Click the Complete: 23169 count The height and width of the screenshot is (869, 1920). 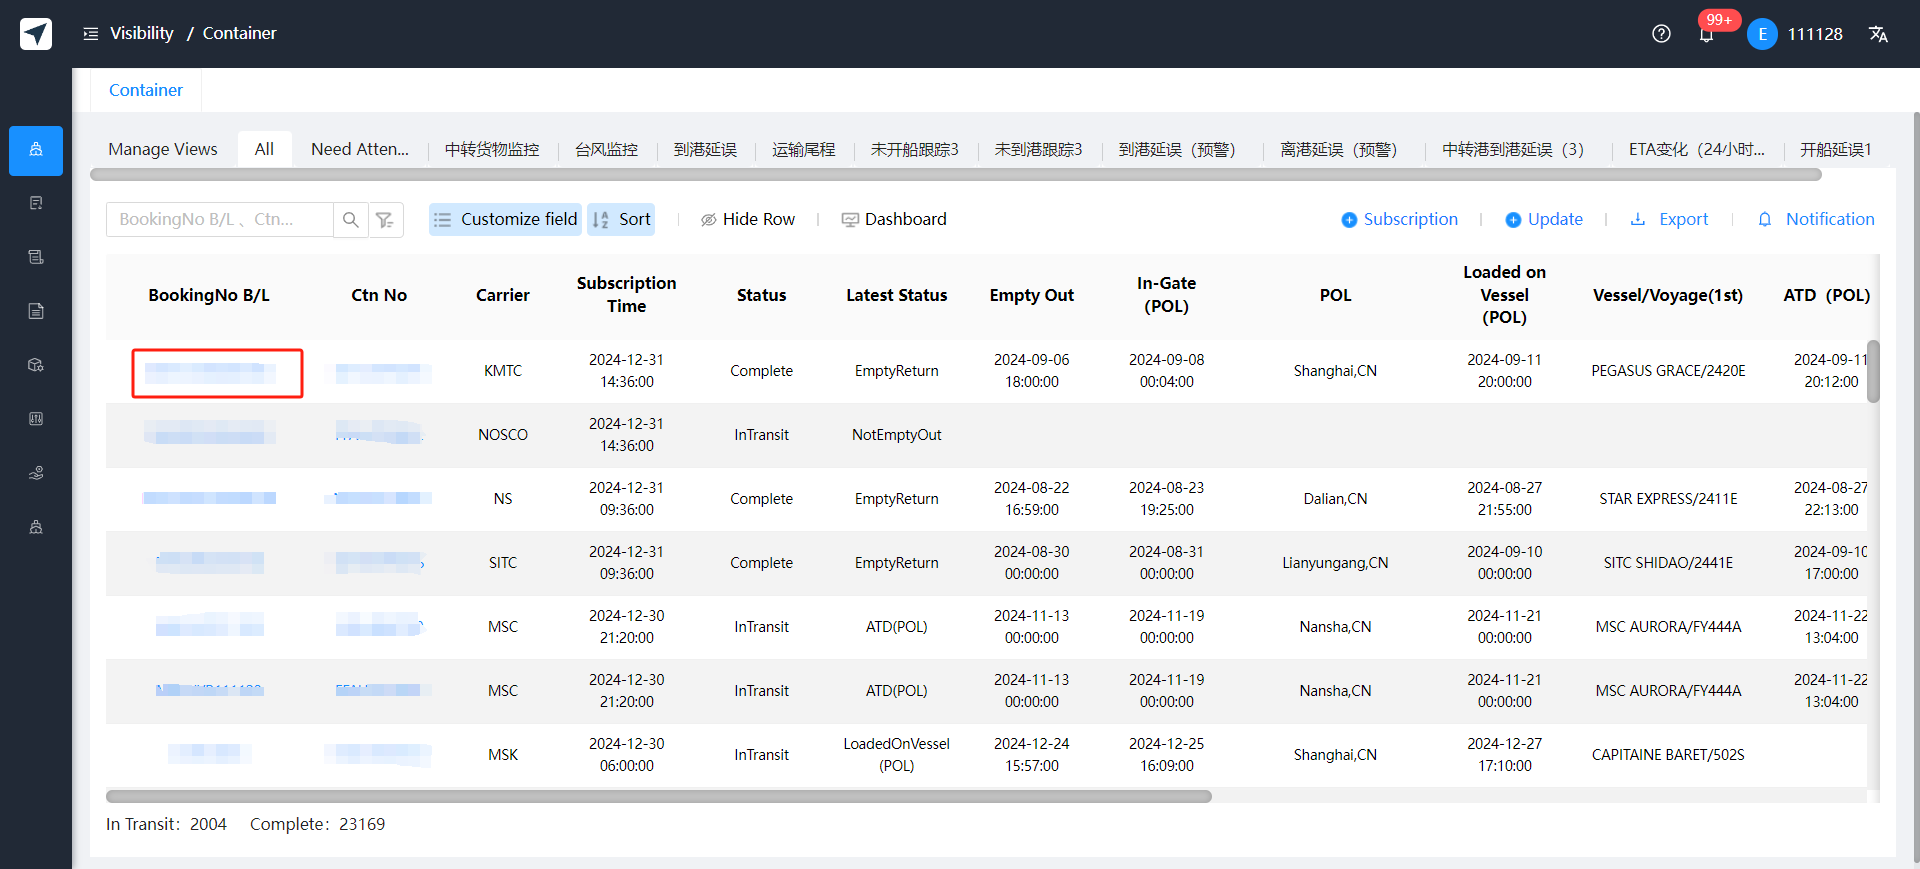317,824
